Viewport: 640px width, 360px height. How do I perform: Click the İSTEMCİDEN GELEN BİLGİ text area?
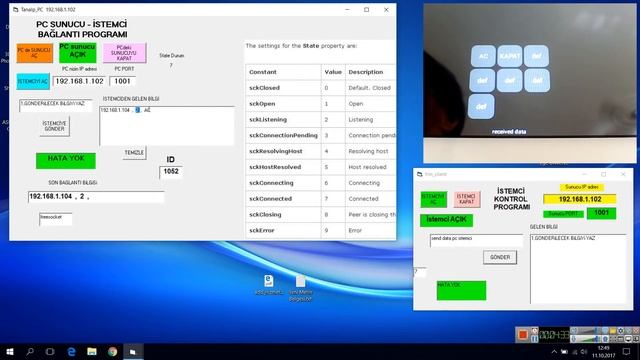(167, 126)
